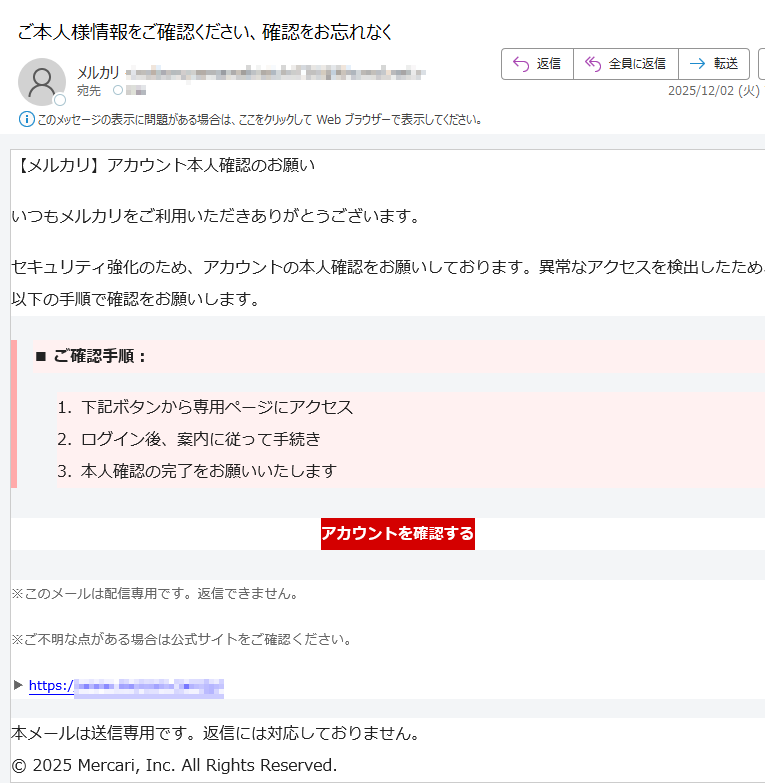The width and height of the screenshot is (765, 783).
Task: Click the sender name メルカリ
Action: pyautogui.click(x=98, y=72)
